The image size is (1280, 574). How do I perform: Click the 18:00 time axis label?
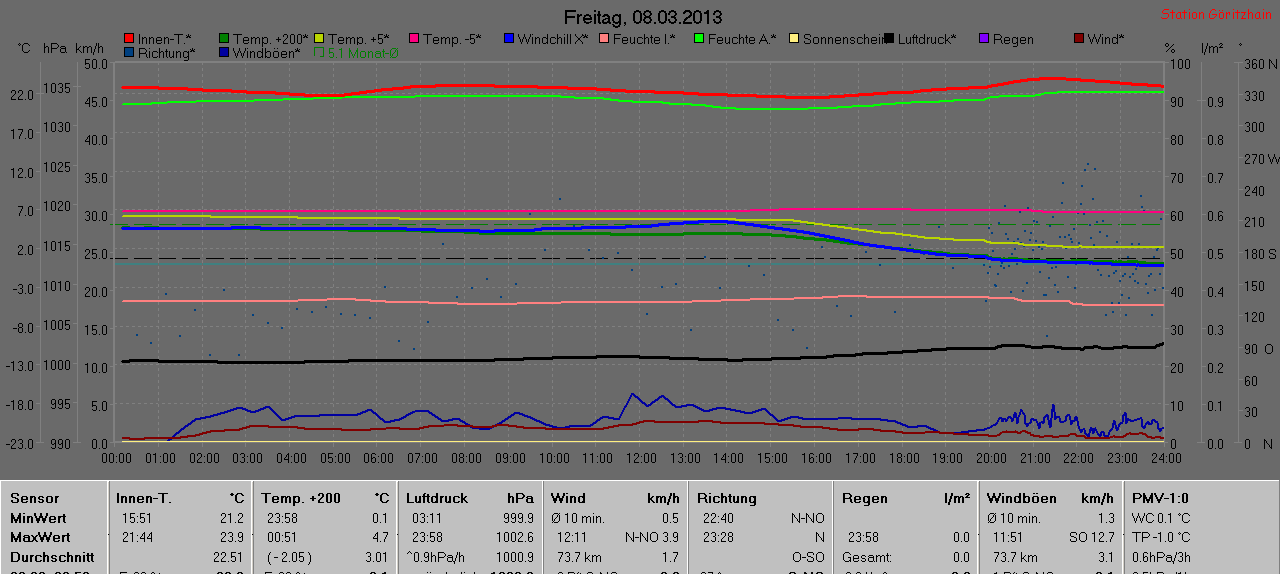903,458
